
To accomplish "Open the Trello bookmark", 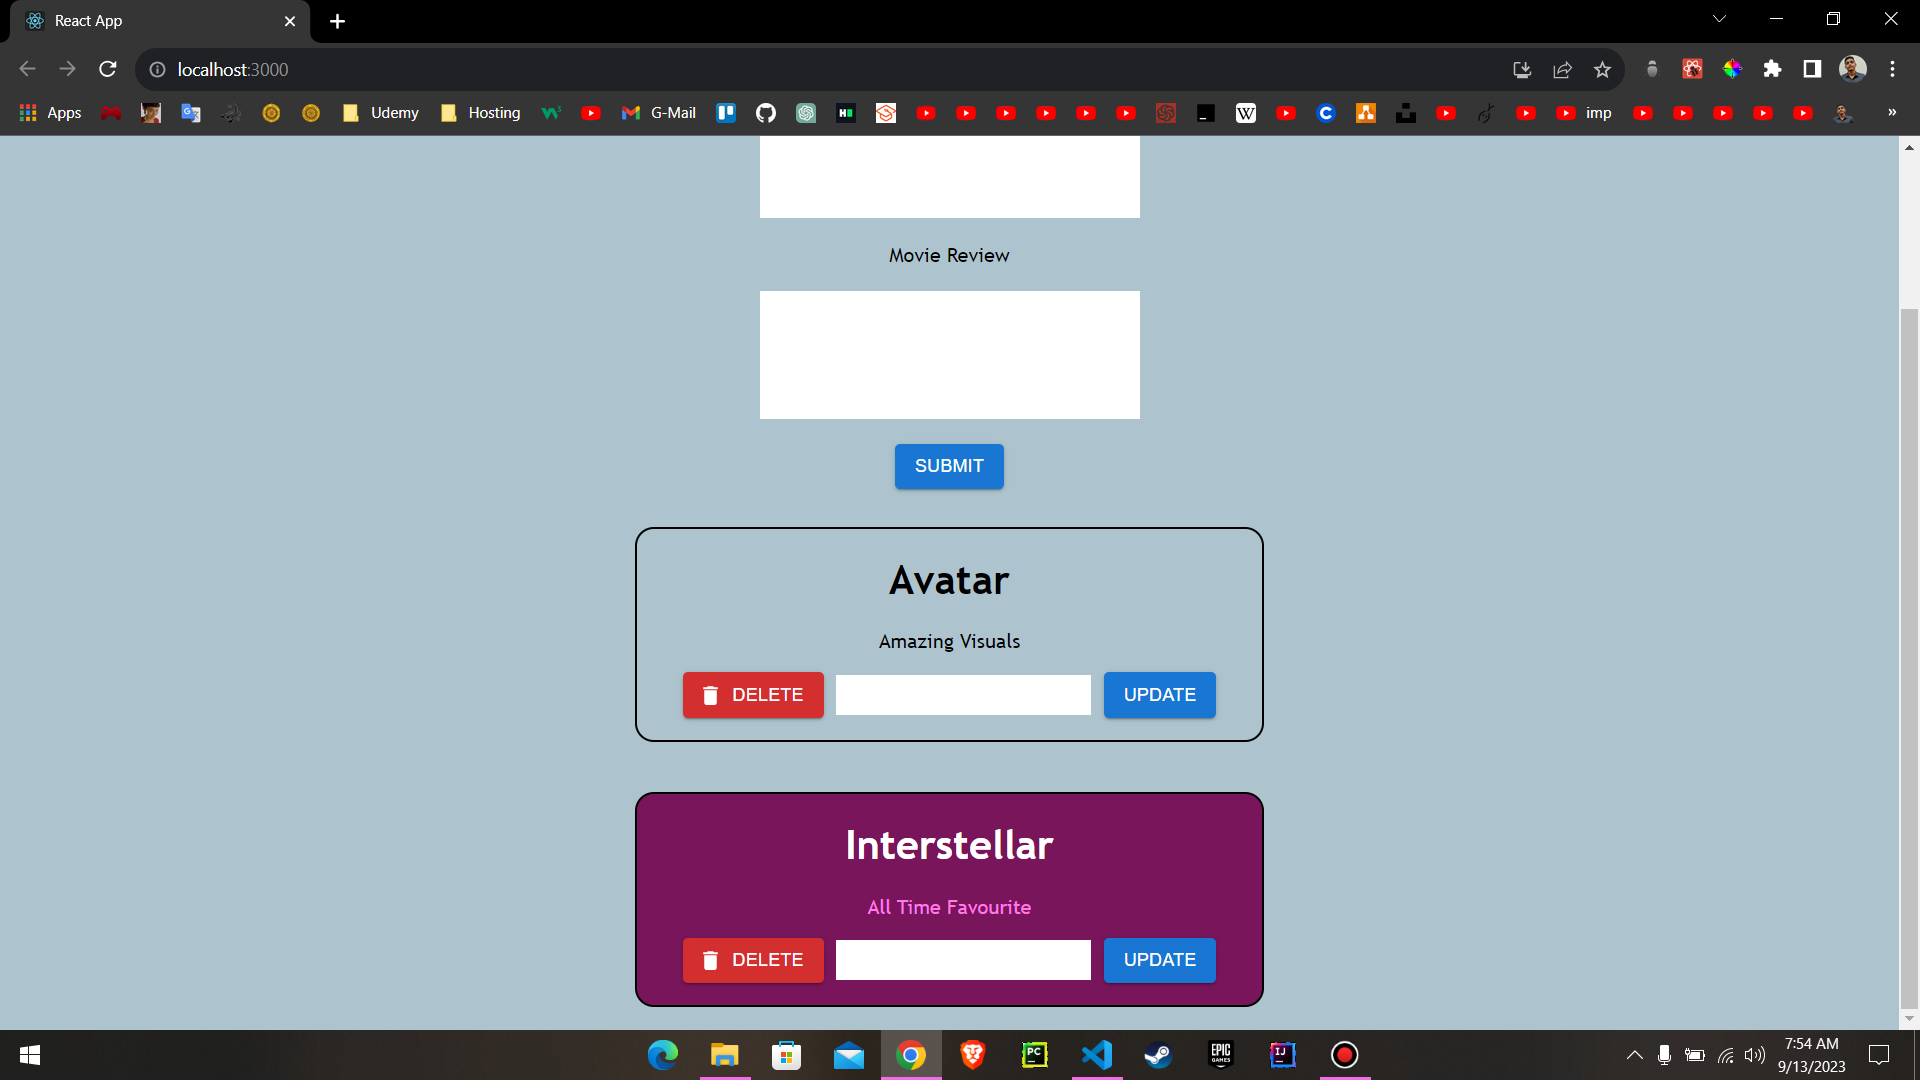I will pos(726,113).
